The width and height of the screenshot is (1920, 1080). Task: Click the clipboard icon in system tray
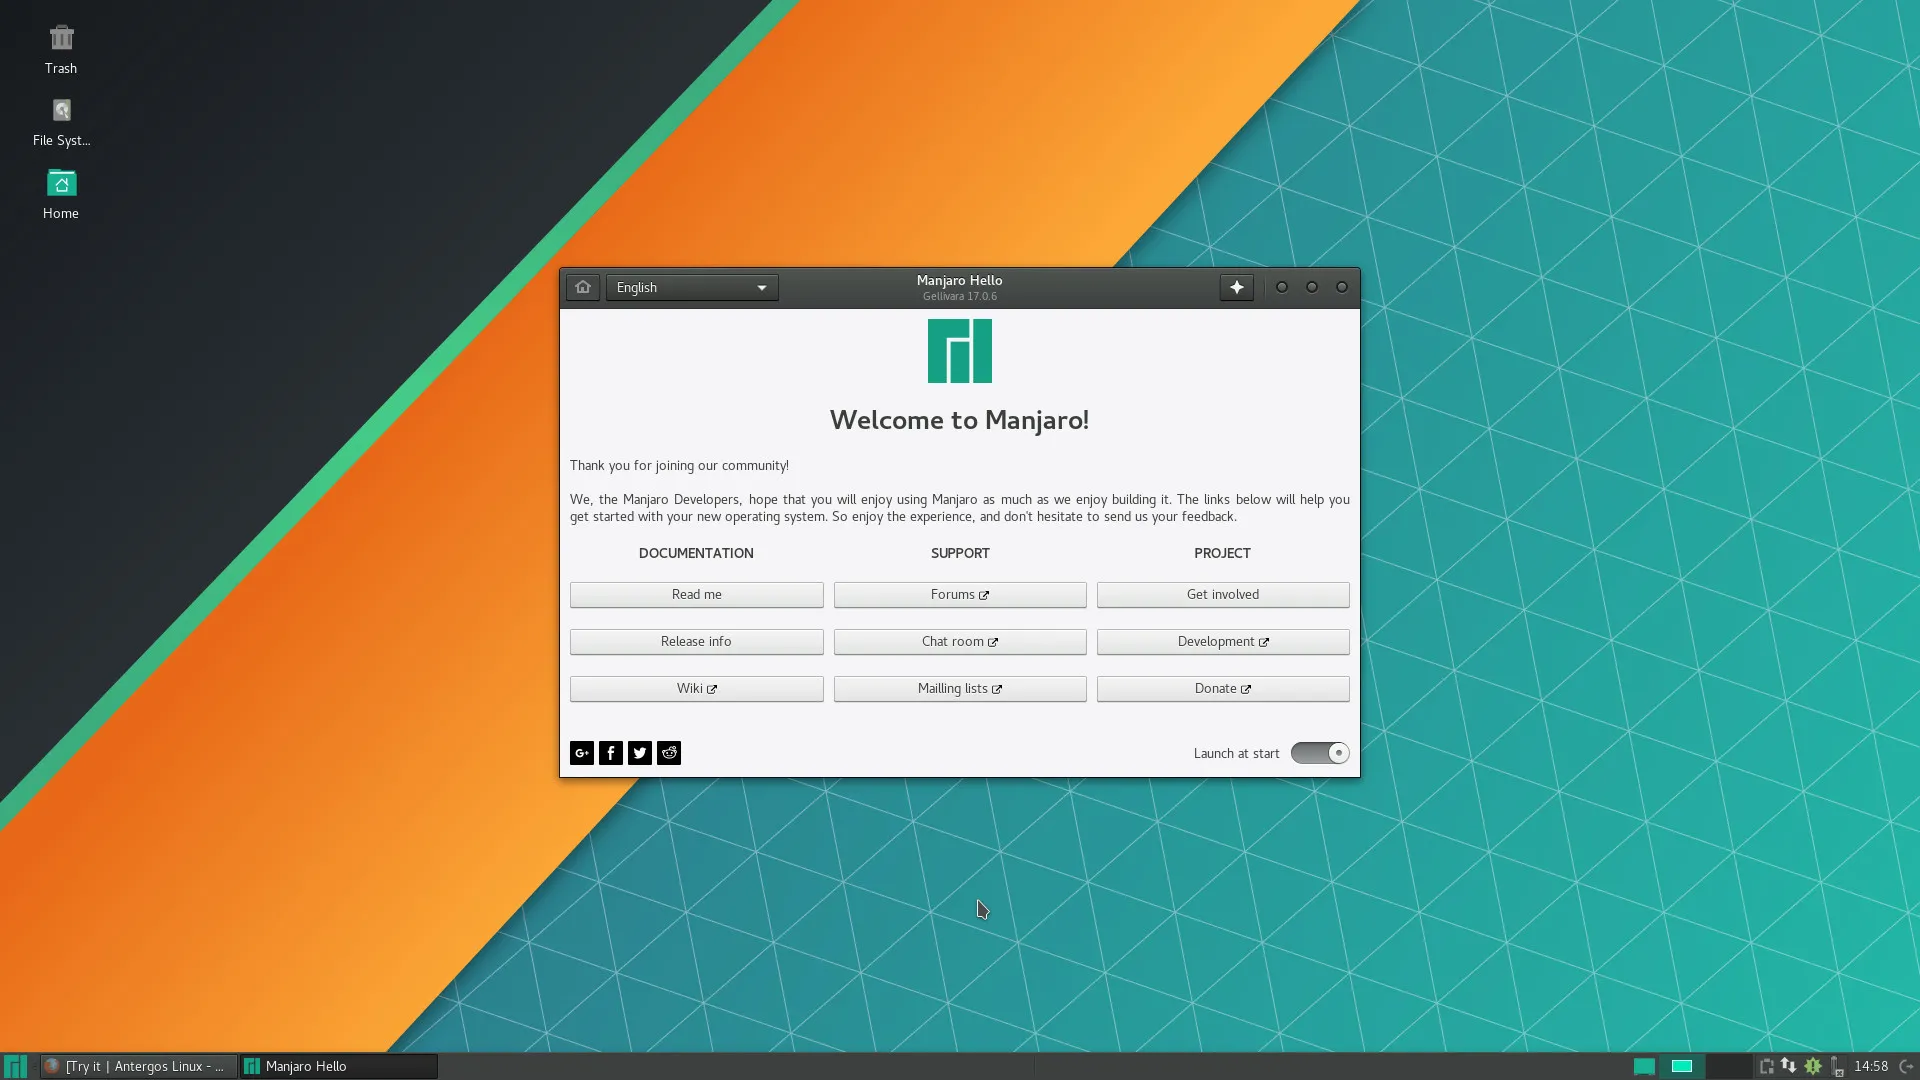pos(1766,1066)
